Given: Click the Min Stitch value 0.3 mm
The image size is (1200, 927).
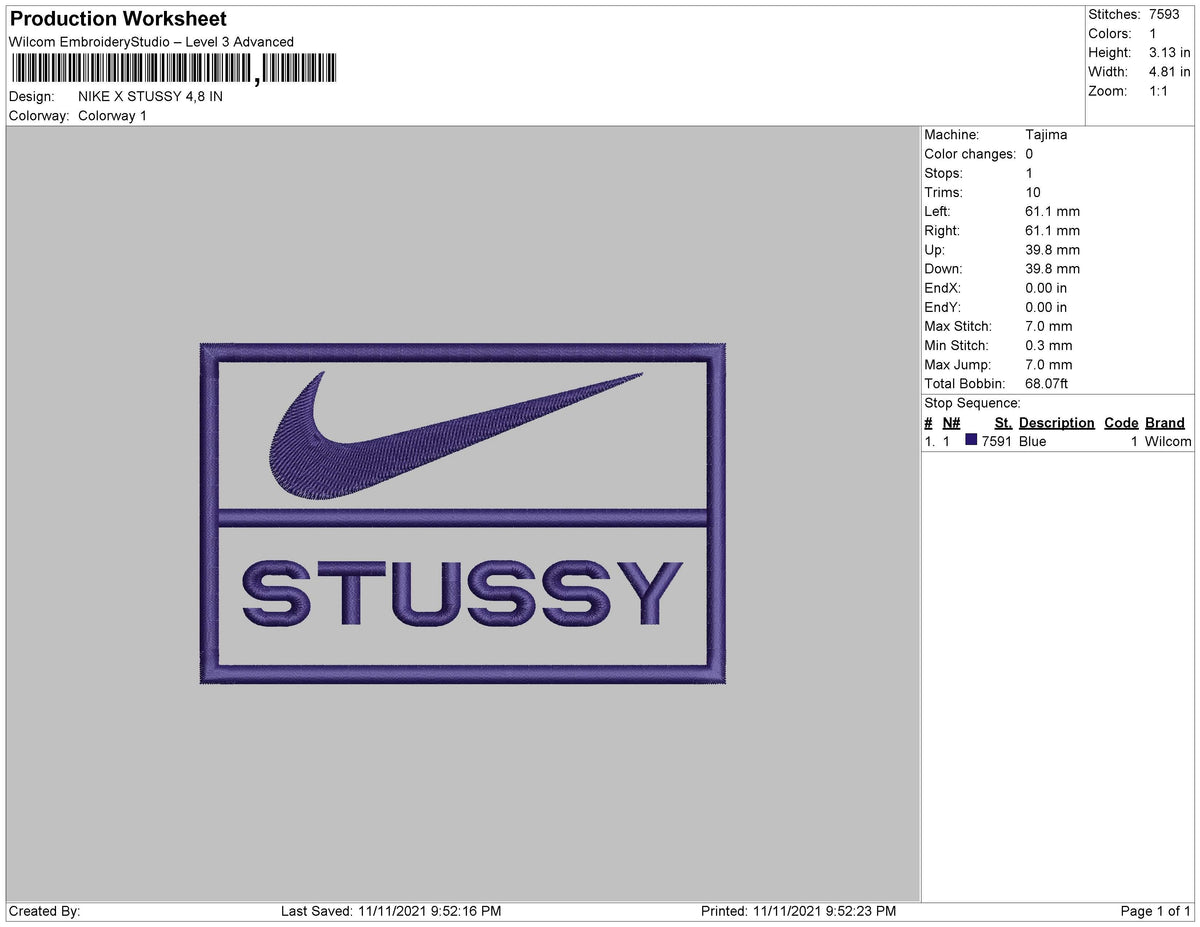Looking at the screenshot, I should [x=1049, y=346].
